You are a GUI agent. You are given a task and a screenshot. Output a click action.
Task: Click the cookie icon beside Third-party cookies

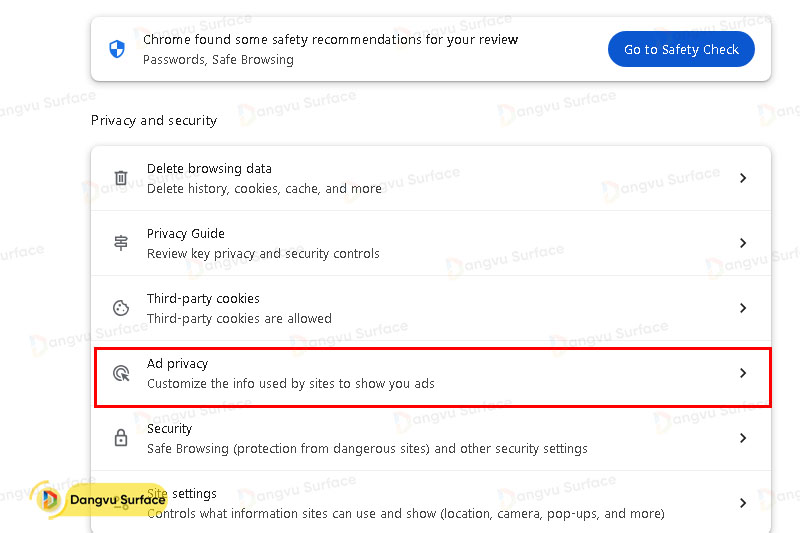coord(121,308)
